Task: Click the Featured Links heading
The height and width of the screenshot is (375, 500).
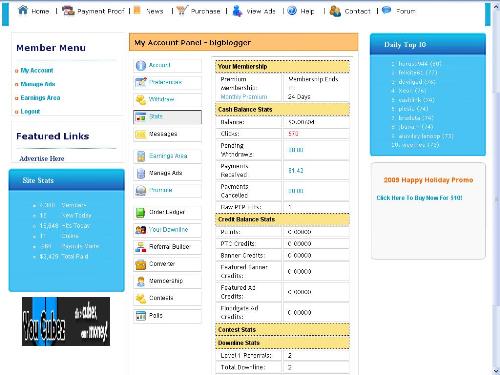Action: [x=53, y=136]
